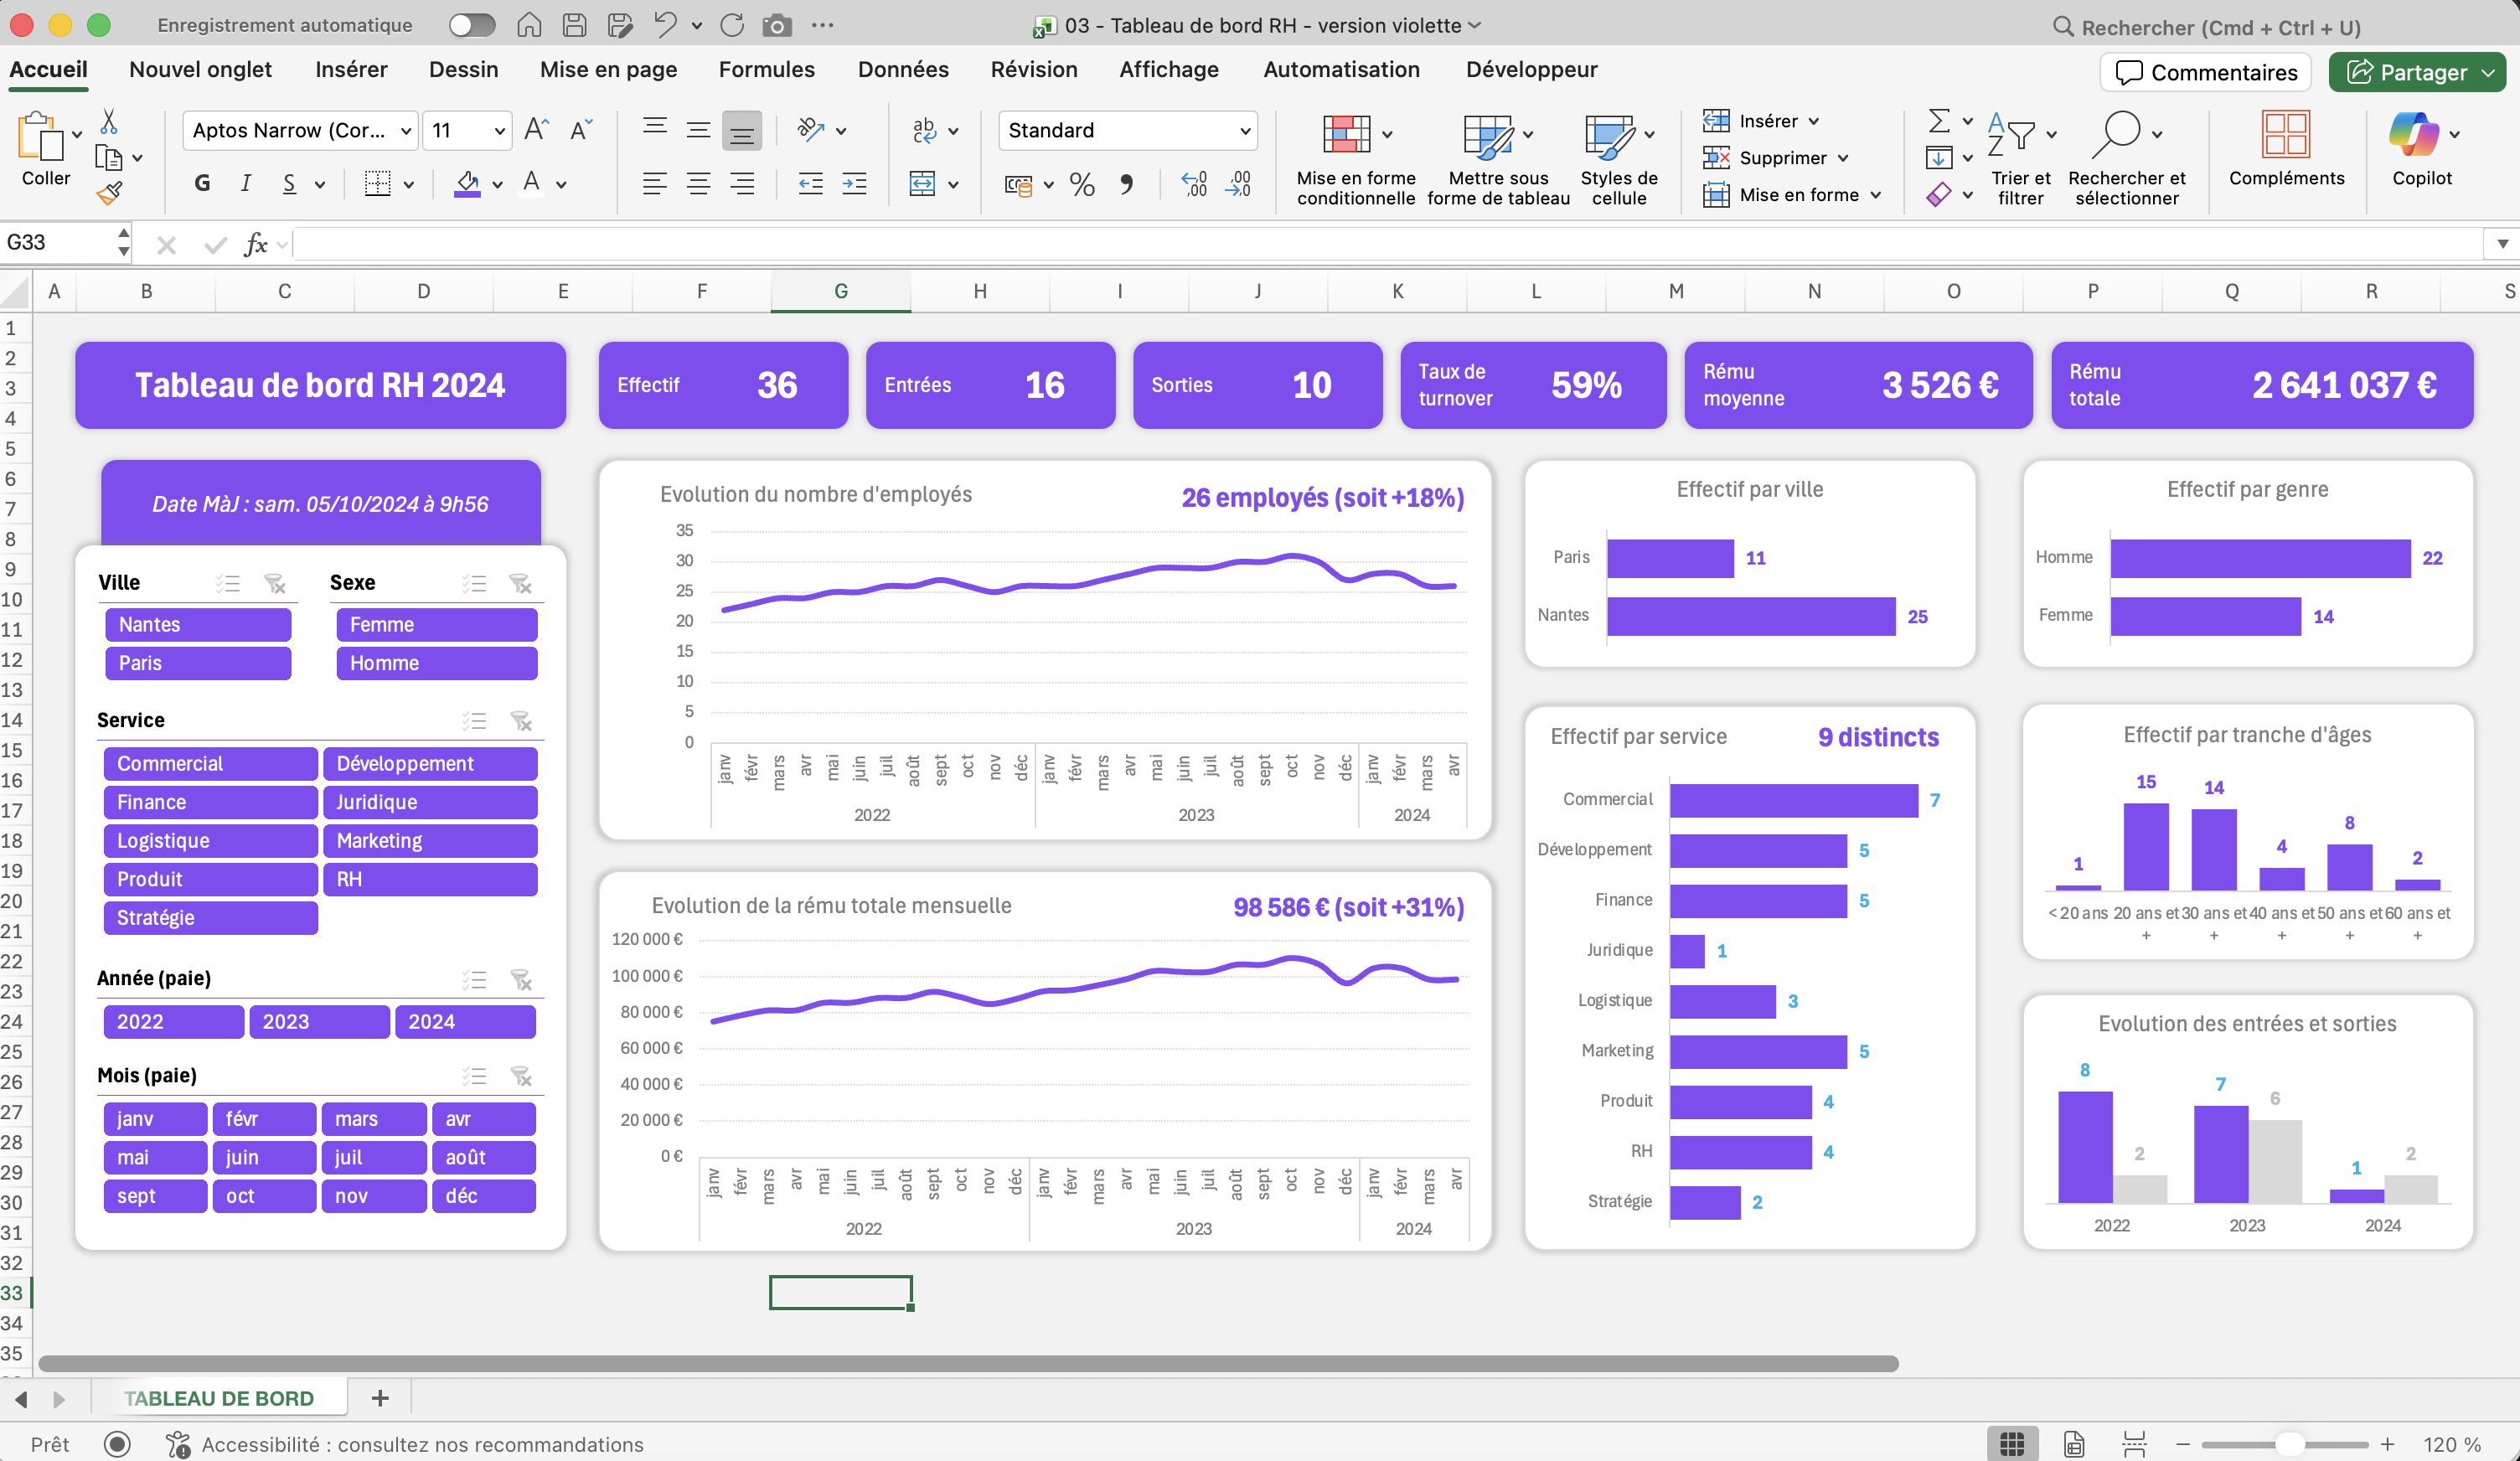Click the camera icon in title bar
The width and height of the screenshot is (2520, 1461).
pos(776,26)
